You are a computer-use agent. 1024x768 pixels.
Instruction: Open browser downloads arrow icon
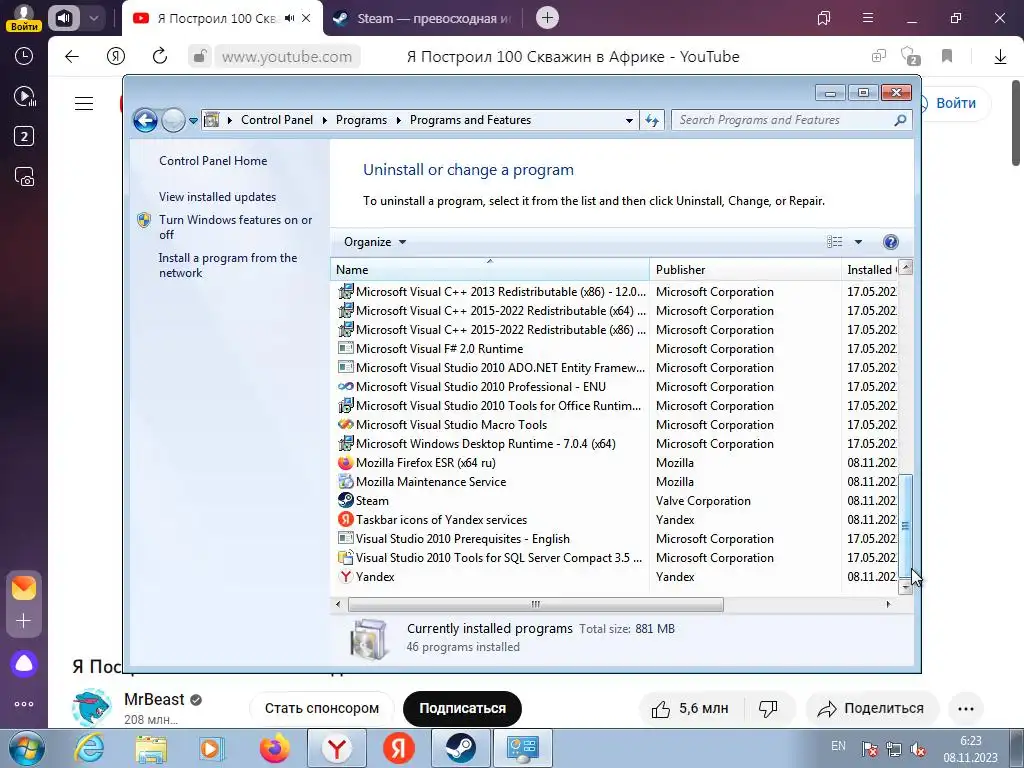click(1000, 57)
